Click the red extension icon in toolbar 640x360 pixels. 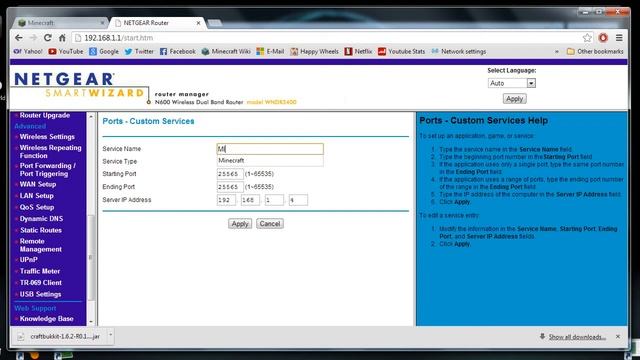pyautogui.click(x=603, y=38)
